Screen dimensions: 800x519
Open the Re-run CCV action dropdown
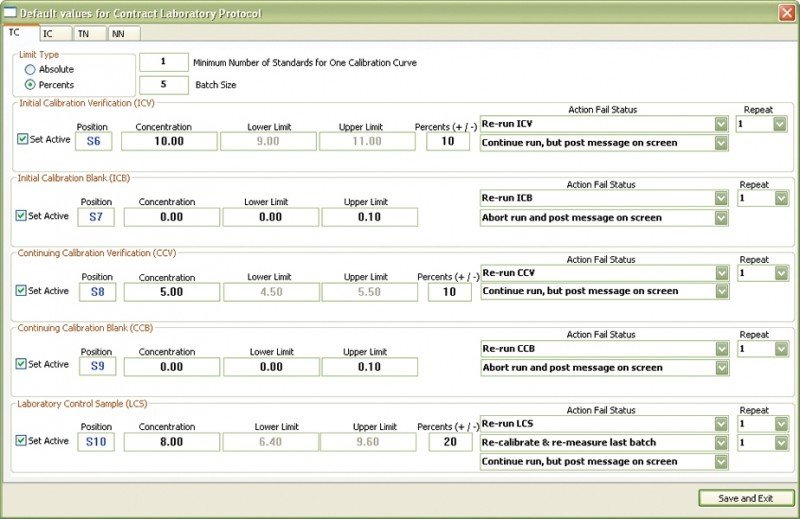click(x=720, y=272)
